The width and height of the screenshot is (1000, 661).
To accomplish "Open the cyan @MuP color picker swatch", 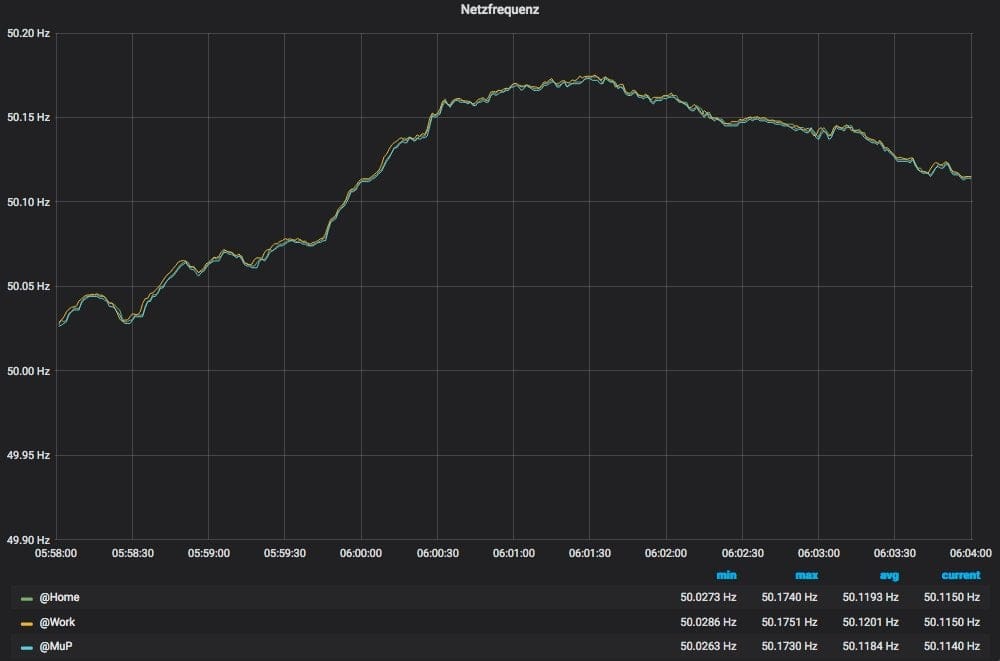I will point(27,646).
